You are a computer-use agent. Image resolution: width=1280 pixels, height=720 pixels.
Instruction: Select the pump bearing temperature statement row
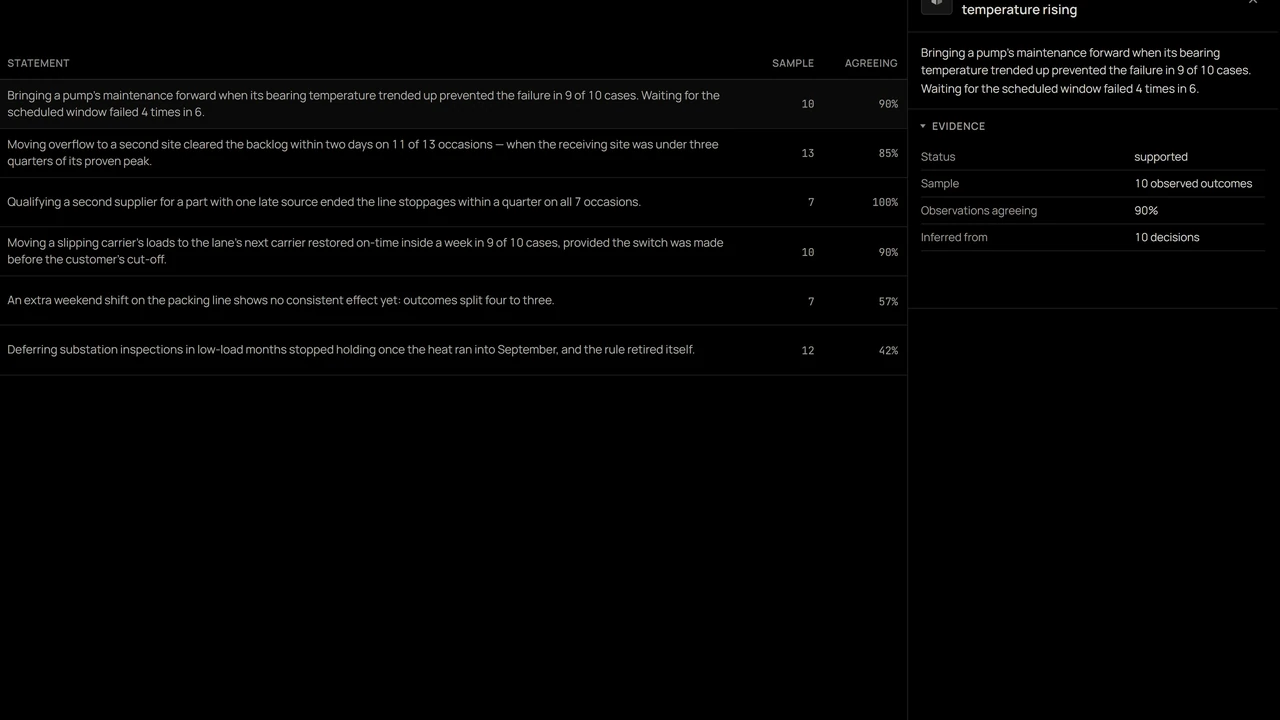[x=453, y=104]
